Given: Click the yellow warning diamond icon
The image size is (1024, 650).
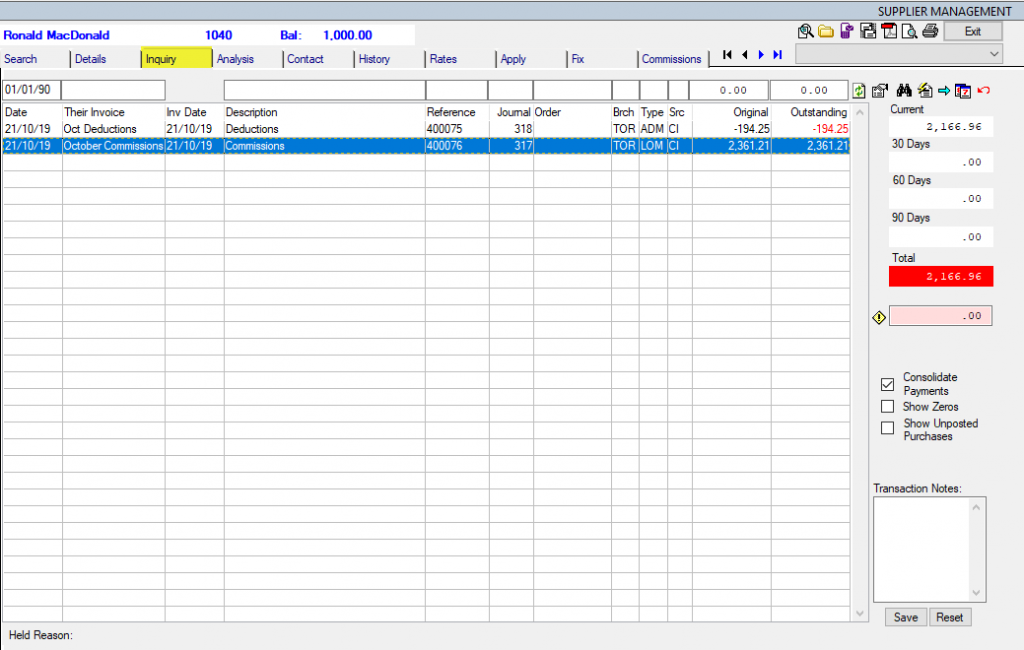Looking at the screenshot, I should click(879, 317).
